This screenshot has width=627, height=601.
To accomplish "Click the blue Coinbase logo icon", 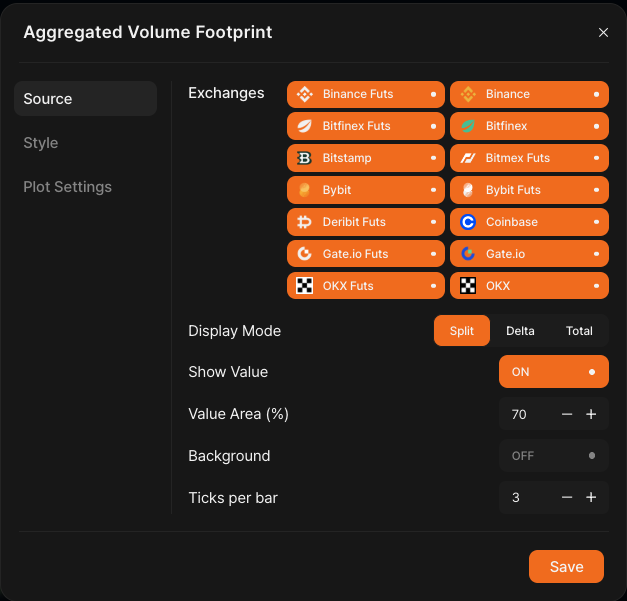I will (x=468, y=222).
